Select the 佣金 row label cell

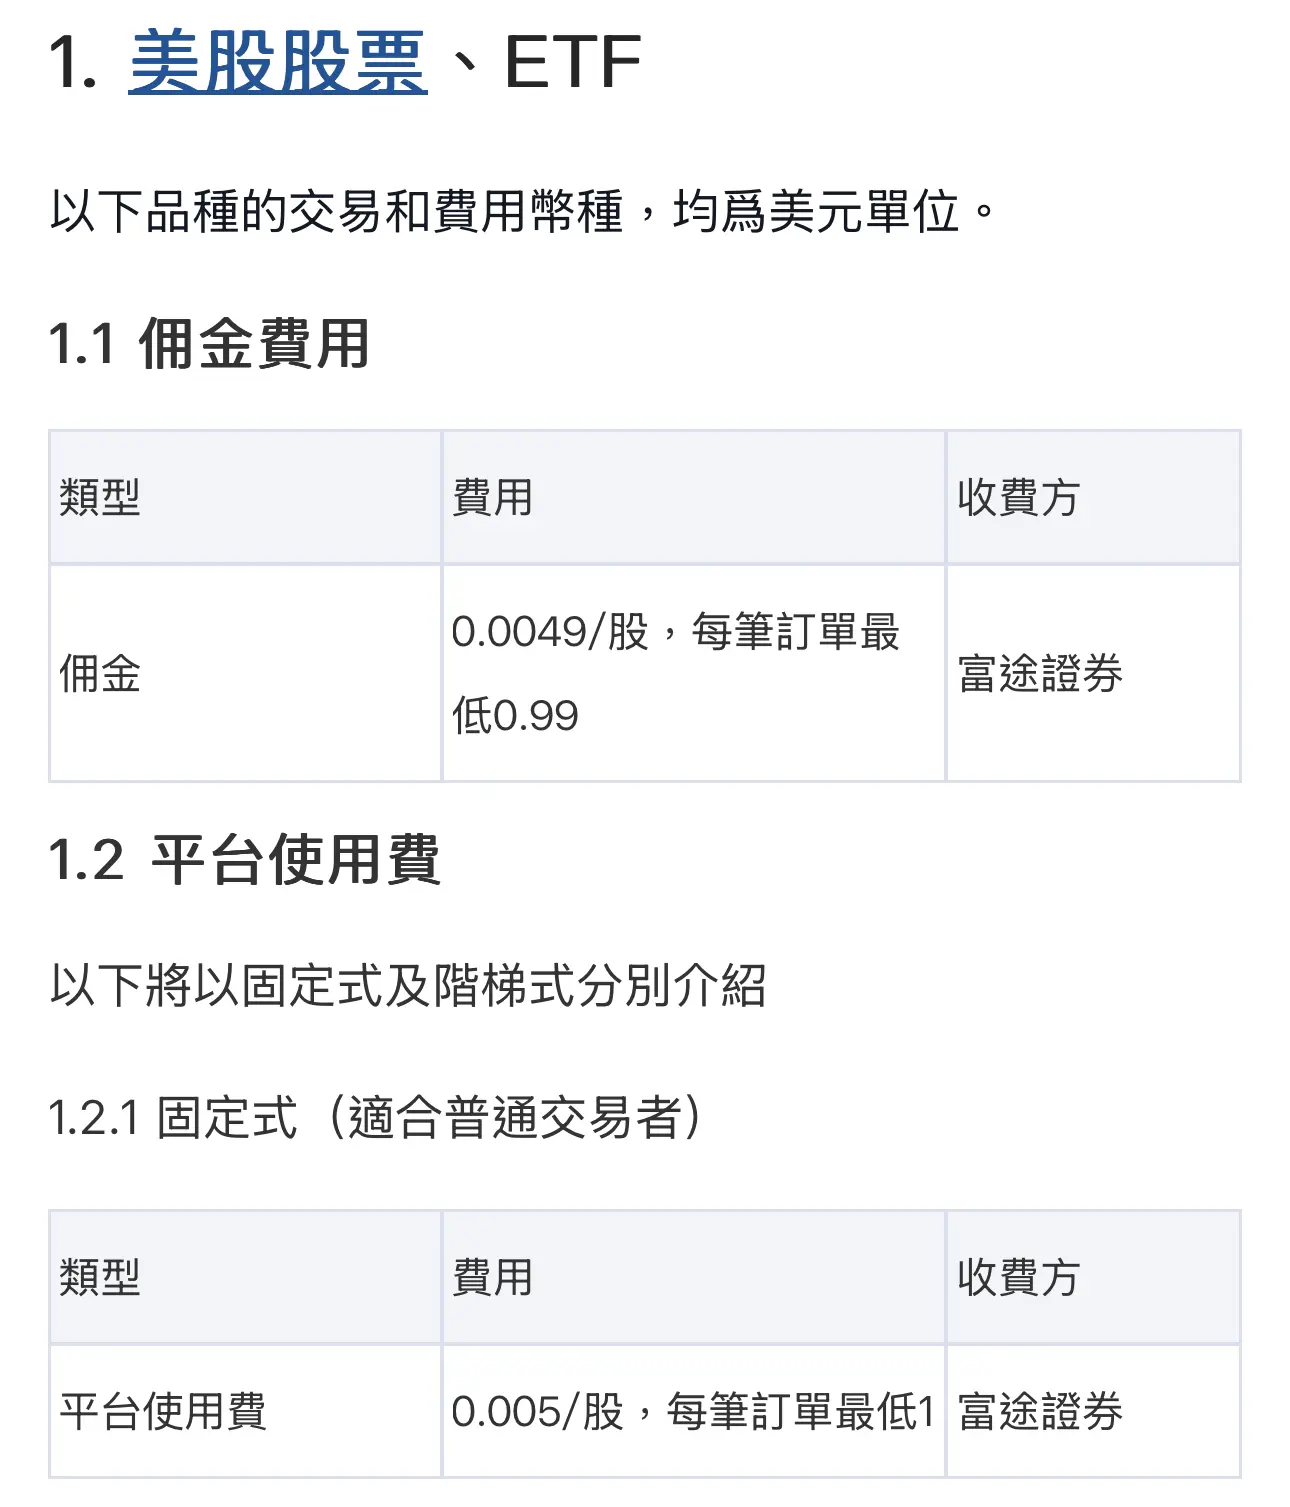coord(245,673)
